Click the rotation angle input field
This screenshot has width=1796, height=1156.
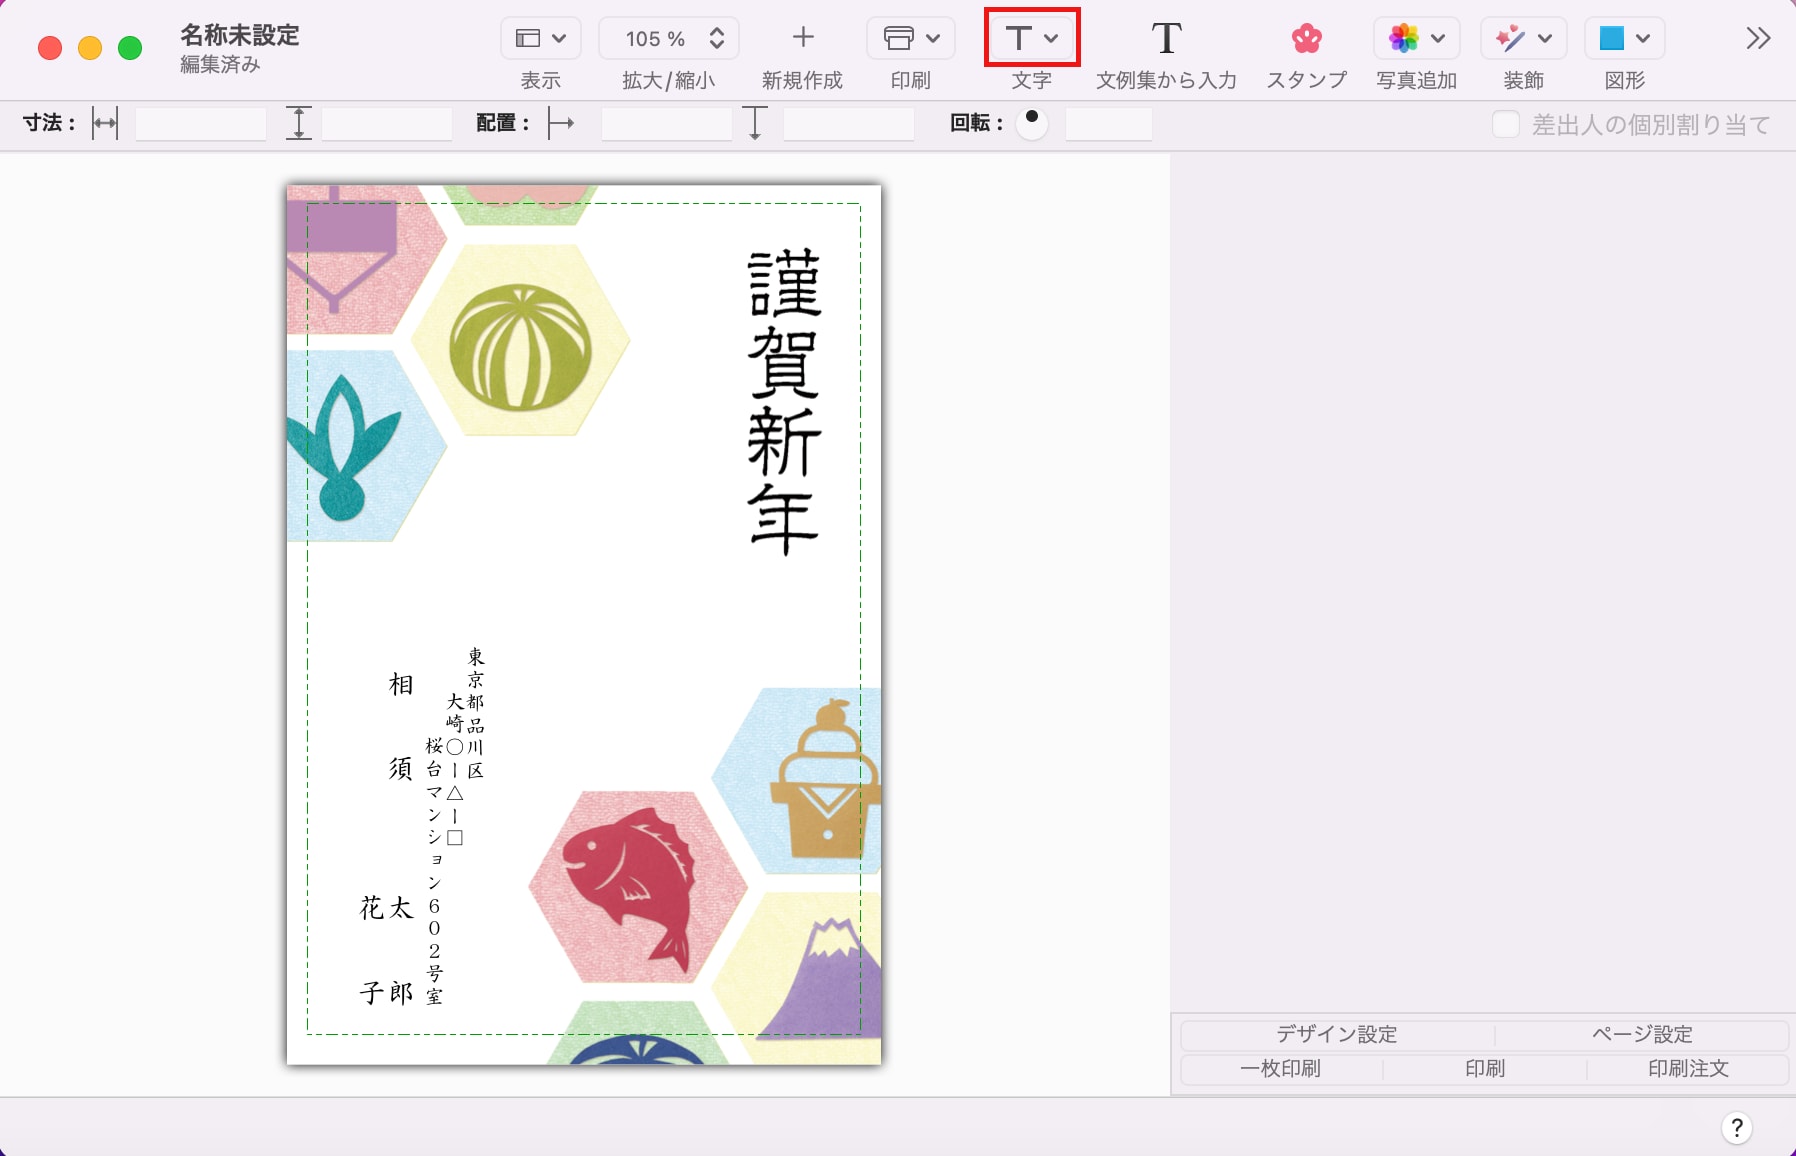1109,124
